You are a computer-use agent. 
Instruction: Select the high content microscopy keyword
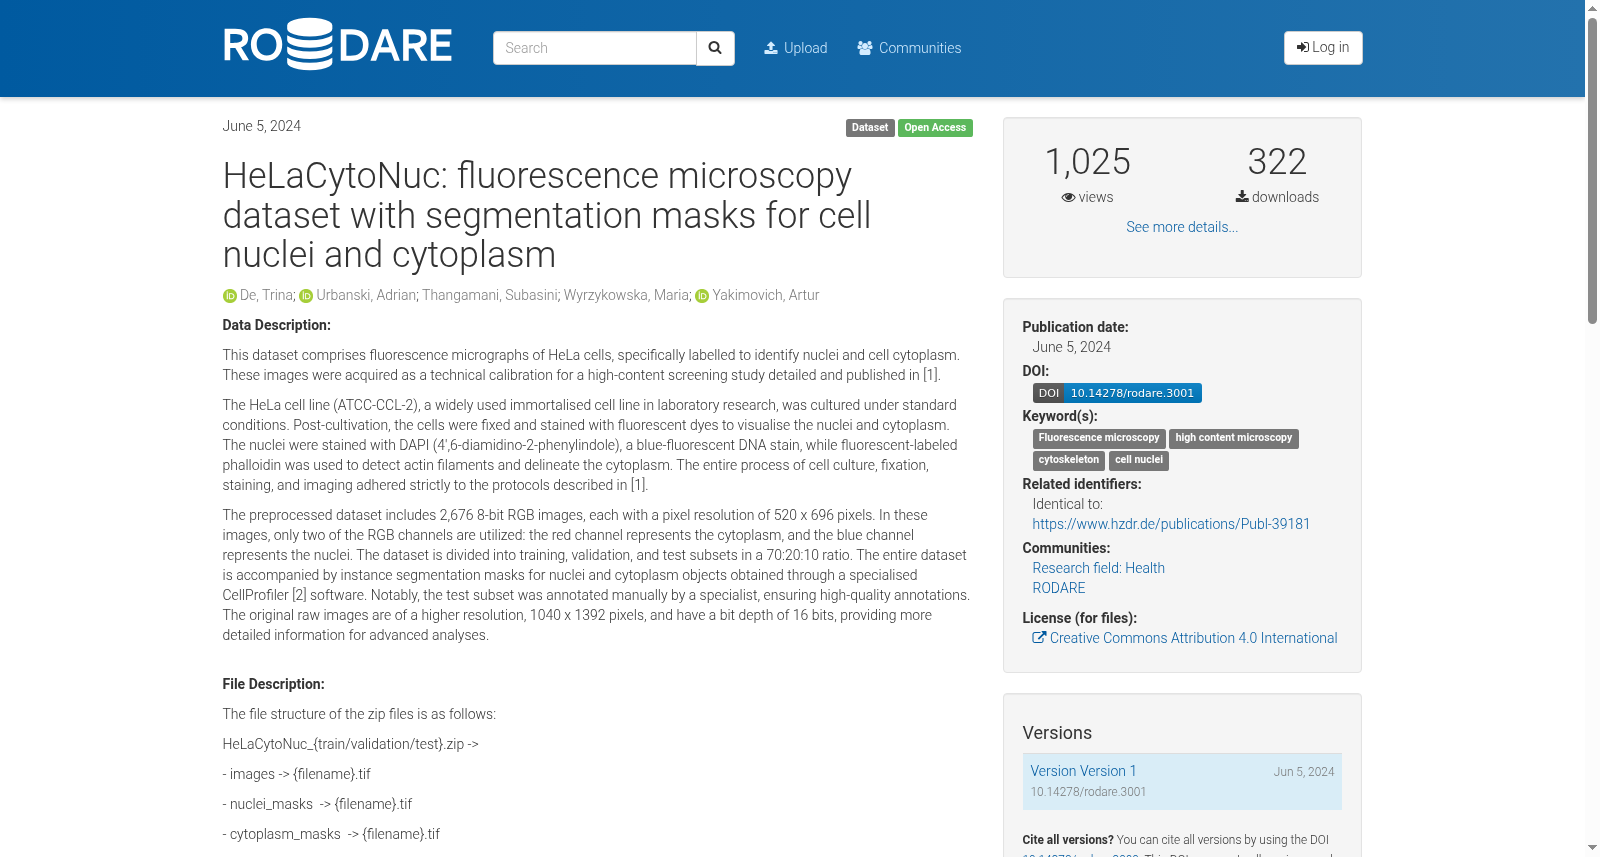(1234, 438)
